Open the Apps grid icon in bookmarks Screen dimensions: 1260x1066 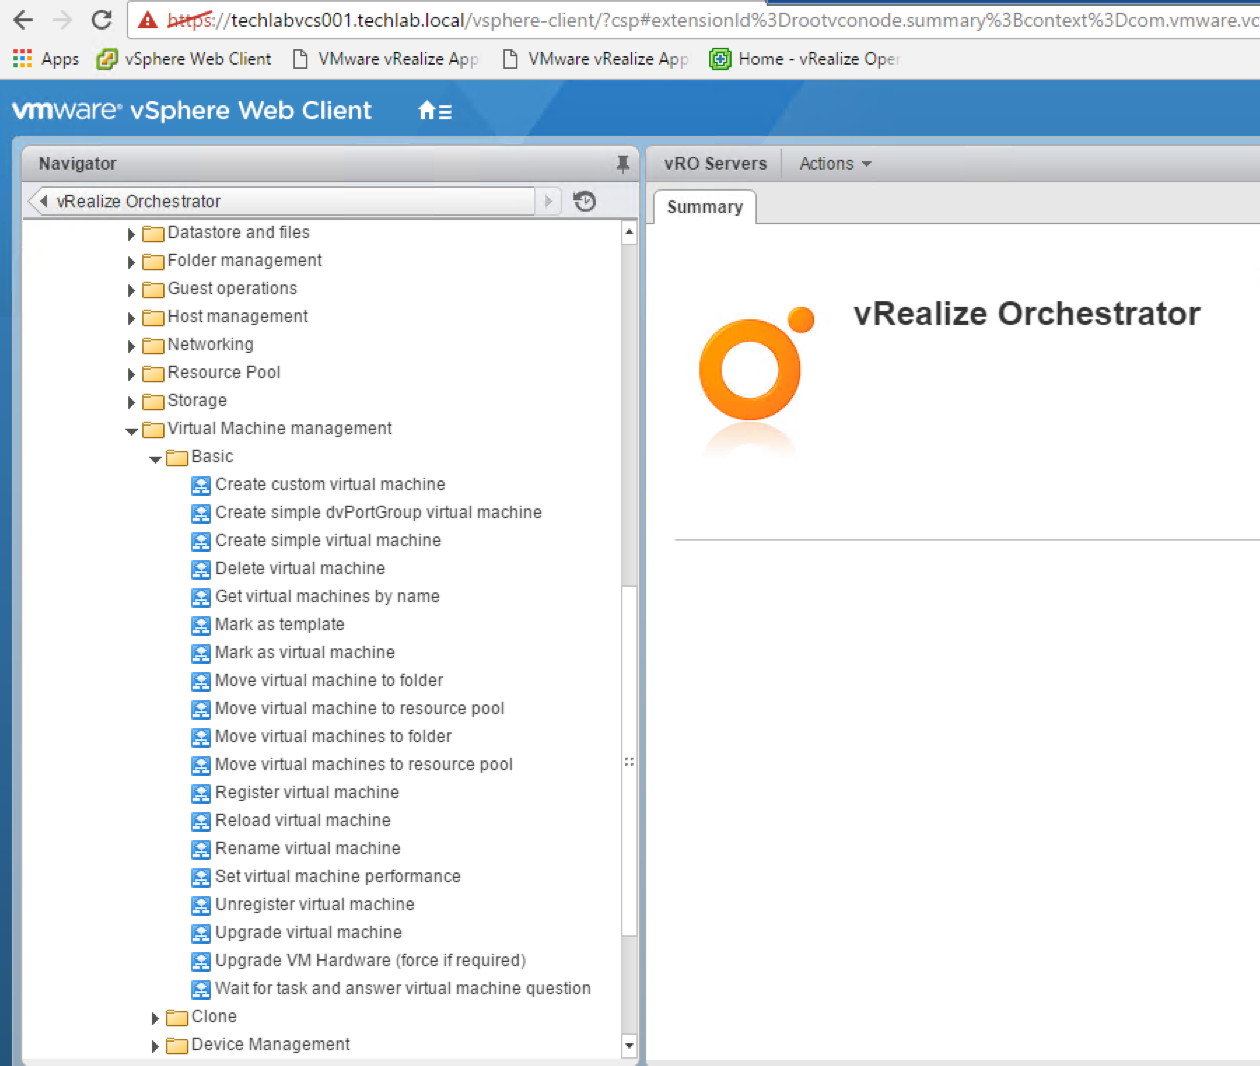(22, 59)
